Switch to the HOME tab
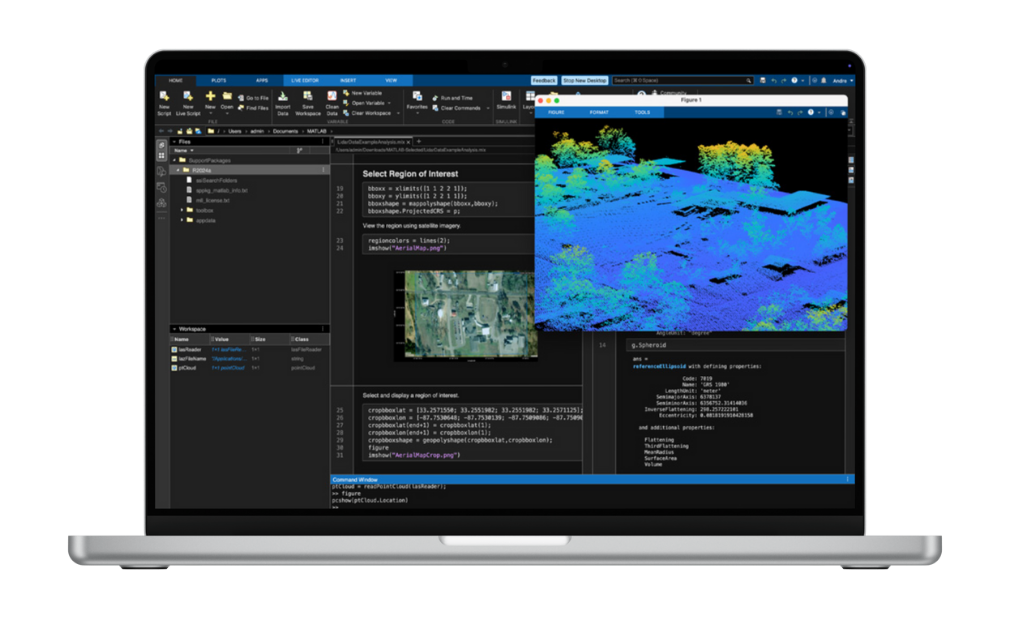Image resolution: width=1010 pixels, height=618 pixels. coord(176,81)
